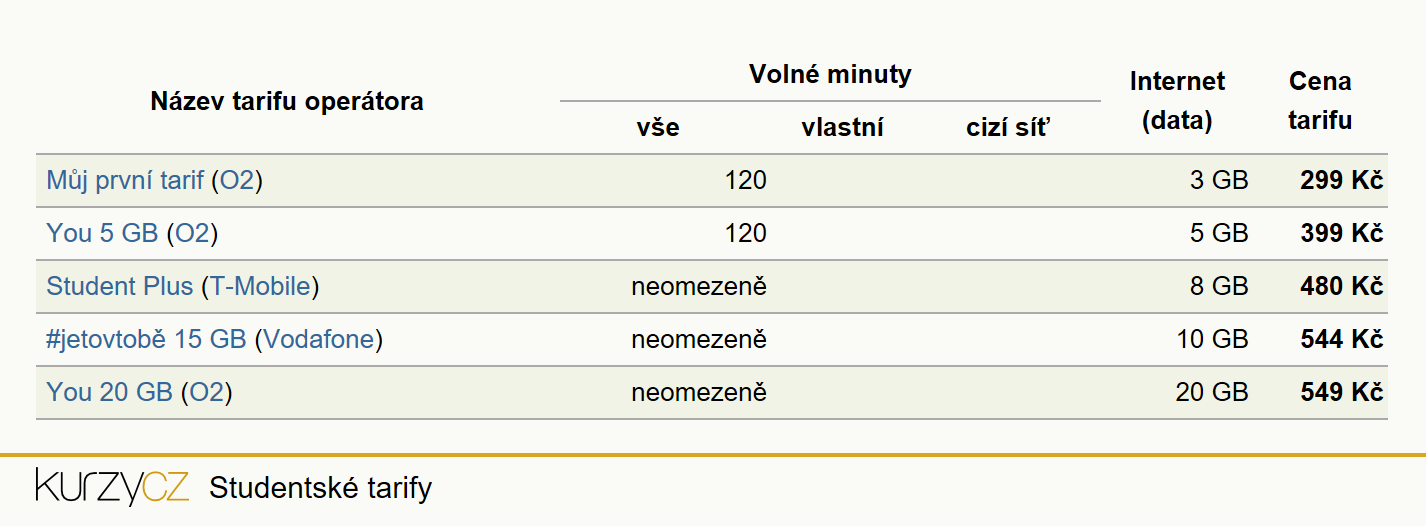Open the #jetovtobě 15 GB tariff link
Screen dimensions: 1426x526
click(x=146, y=340)
